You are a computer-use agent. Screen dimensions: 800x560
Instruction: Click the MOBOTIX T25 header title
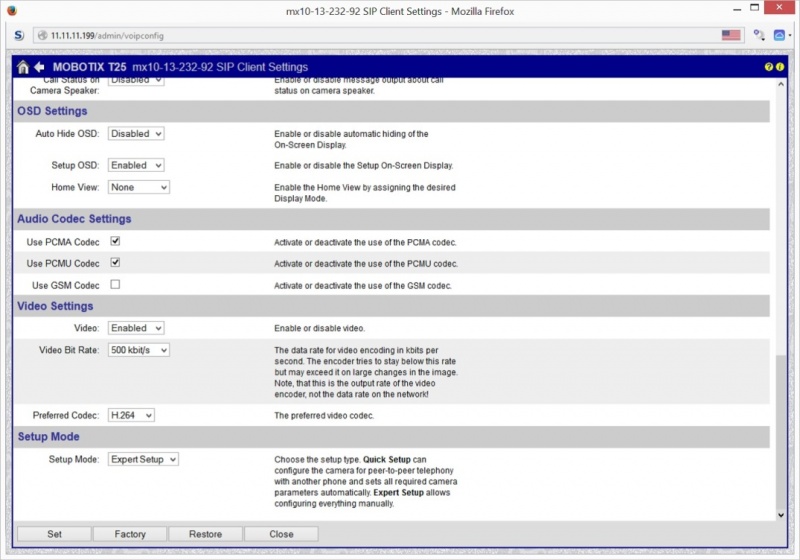(89, 67)
